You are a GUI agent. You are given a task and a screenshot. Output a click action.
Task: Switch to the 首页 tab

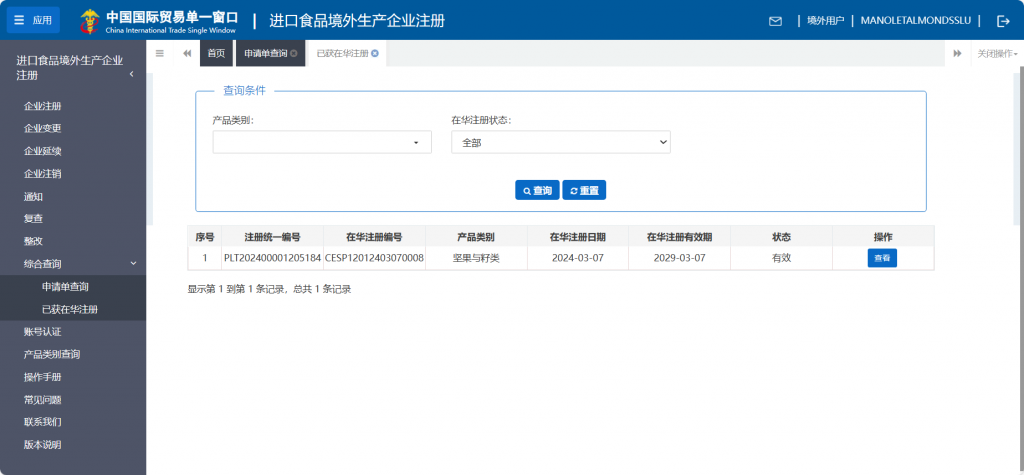pos(216,54)
